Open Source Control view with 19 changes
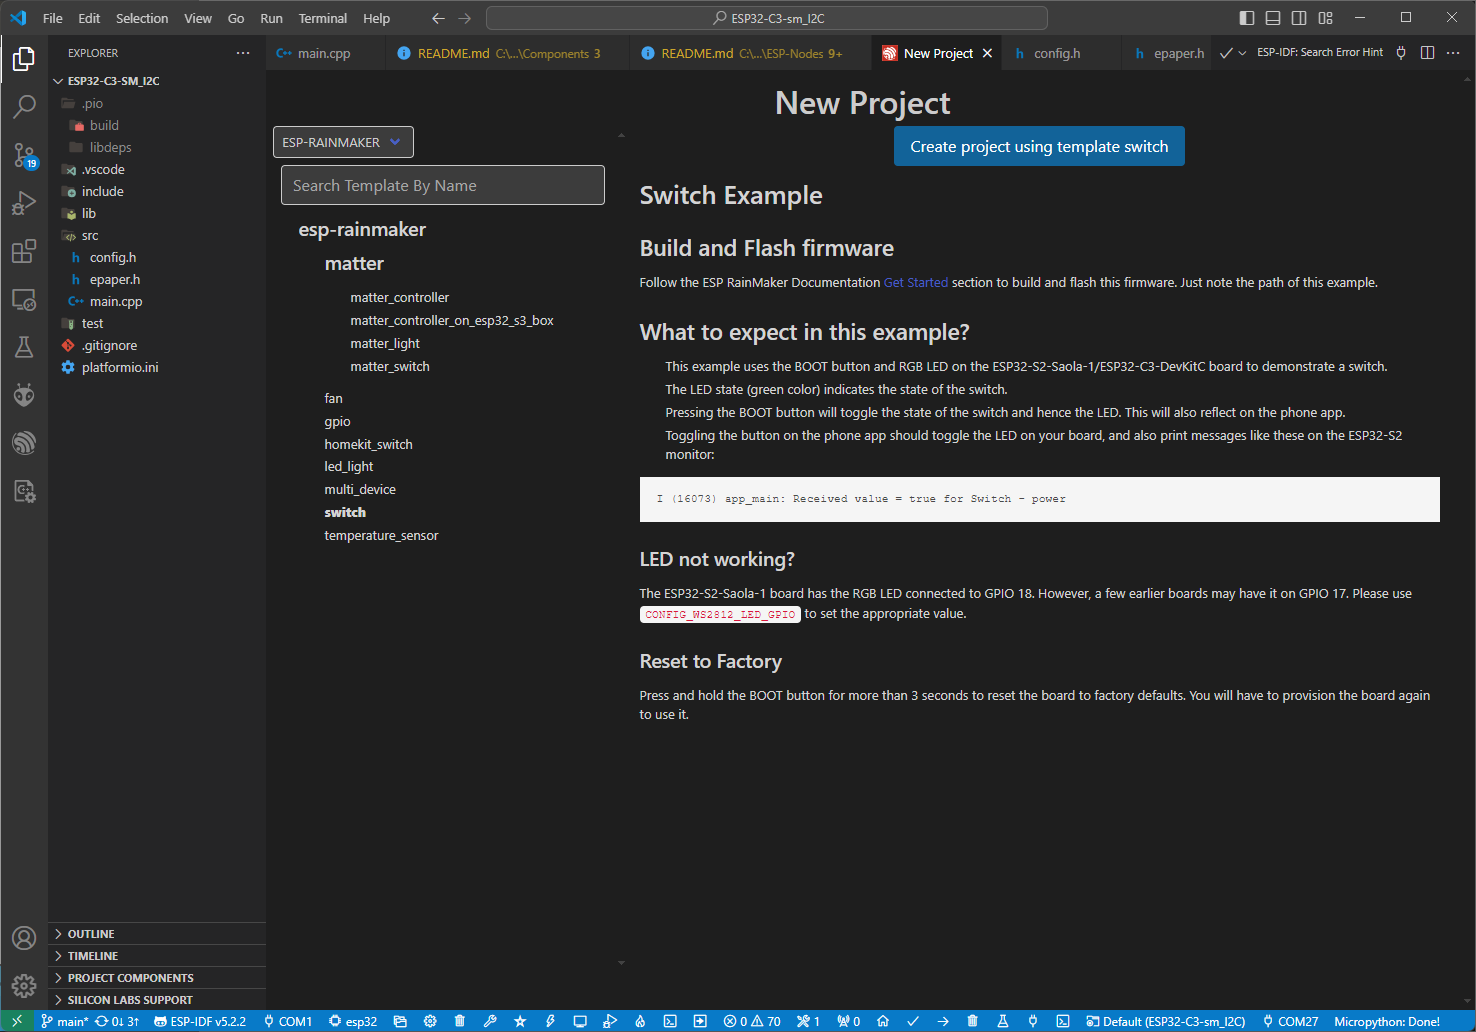The image size is (1476, 1032). pyautogui.click(x=24, y=155)
